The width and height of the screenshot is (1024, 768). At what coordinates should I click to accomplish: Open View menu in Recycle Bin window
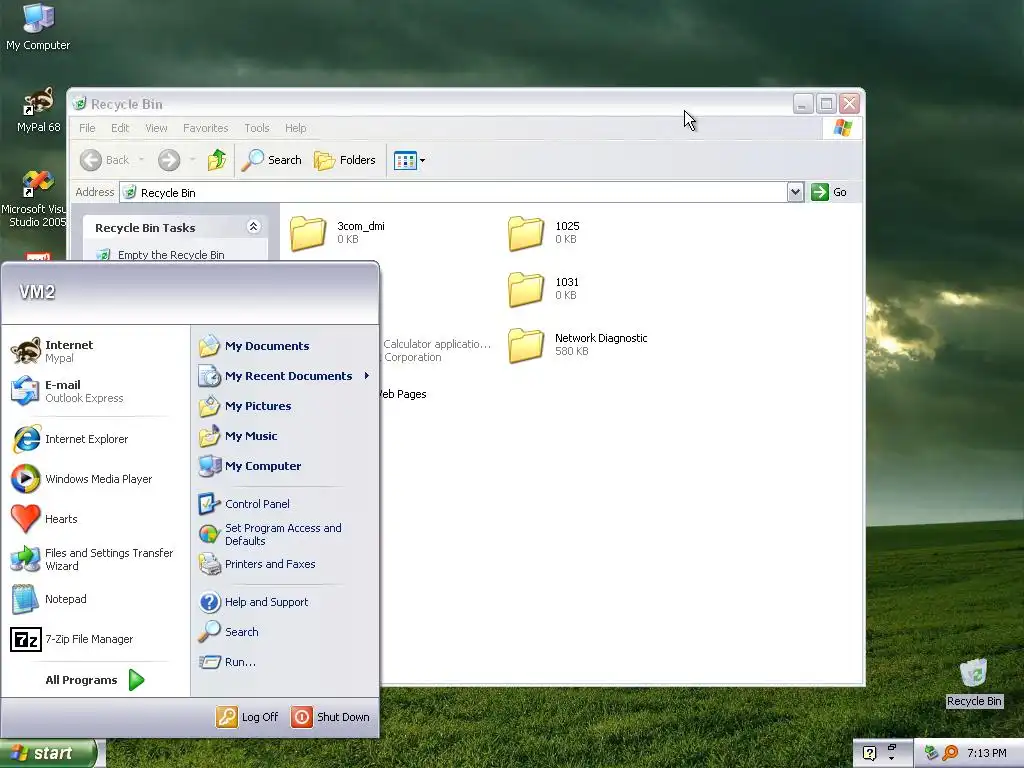[x=156, y=128]
